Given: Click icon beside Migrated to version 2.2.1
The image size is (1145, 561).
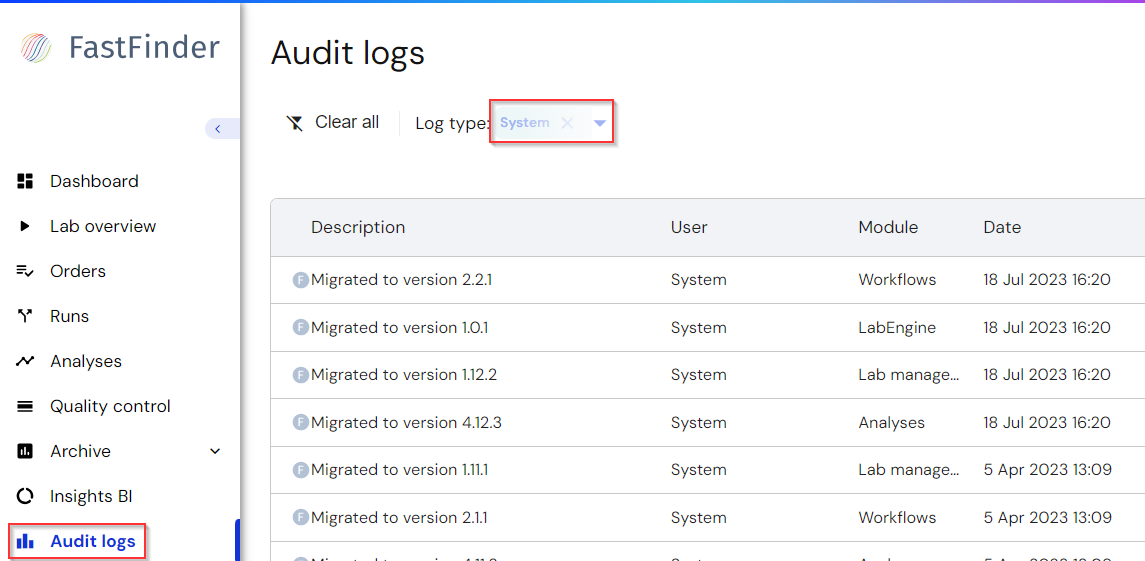Looking at the screenshot, I should (301, 280).
